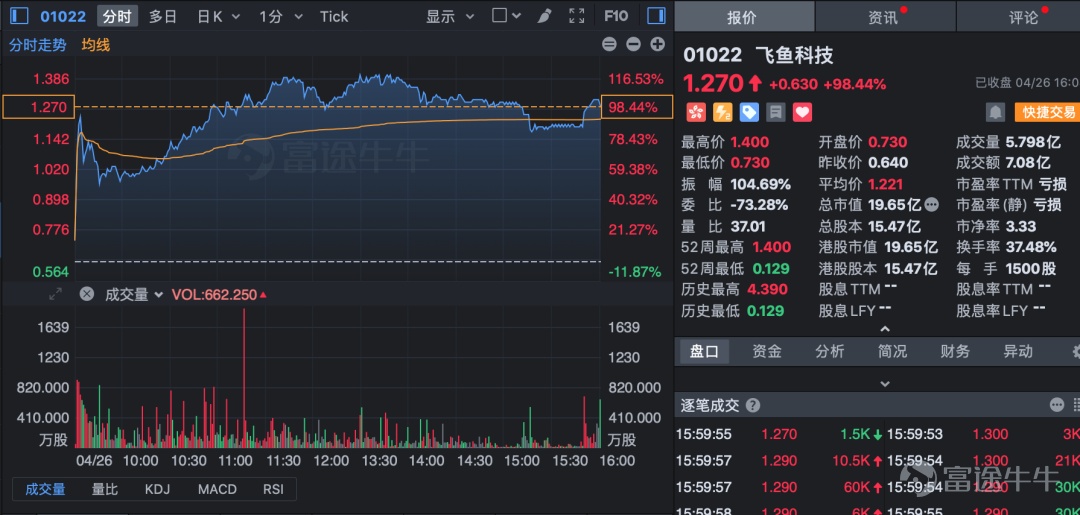
Task: Select the MACD indicator
Action: [x=217, y=490]
